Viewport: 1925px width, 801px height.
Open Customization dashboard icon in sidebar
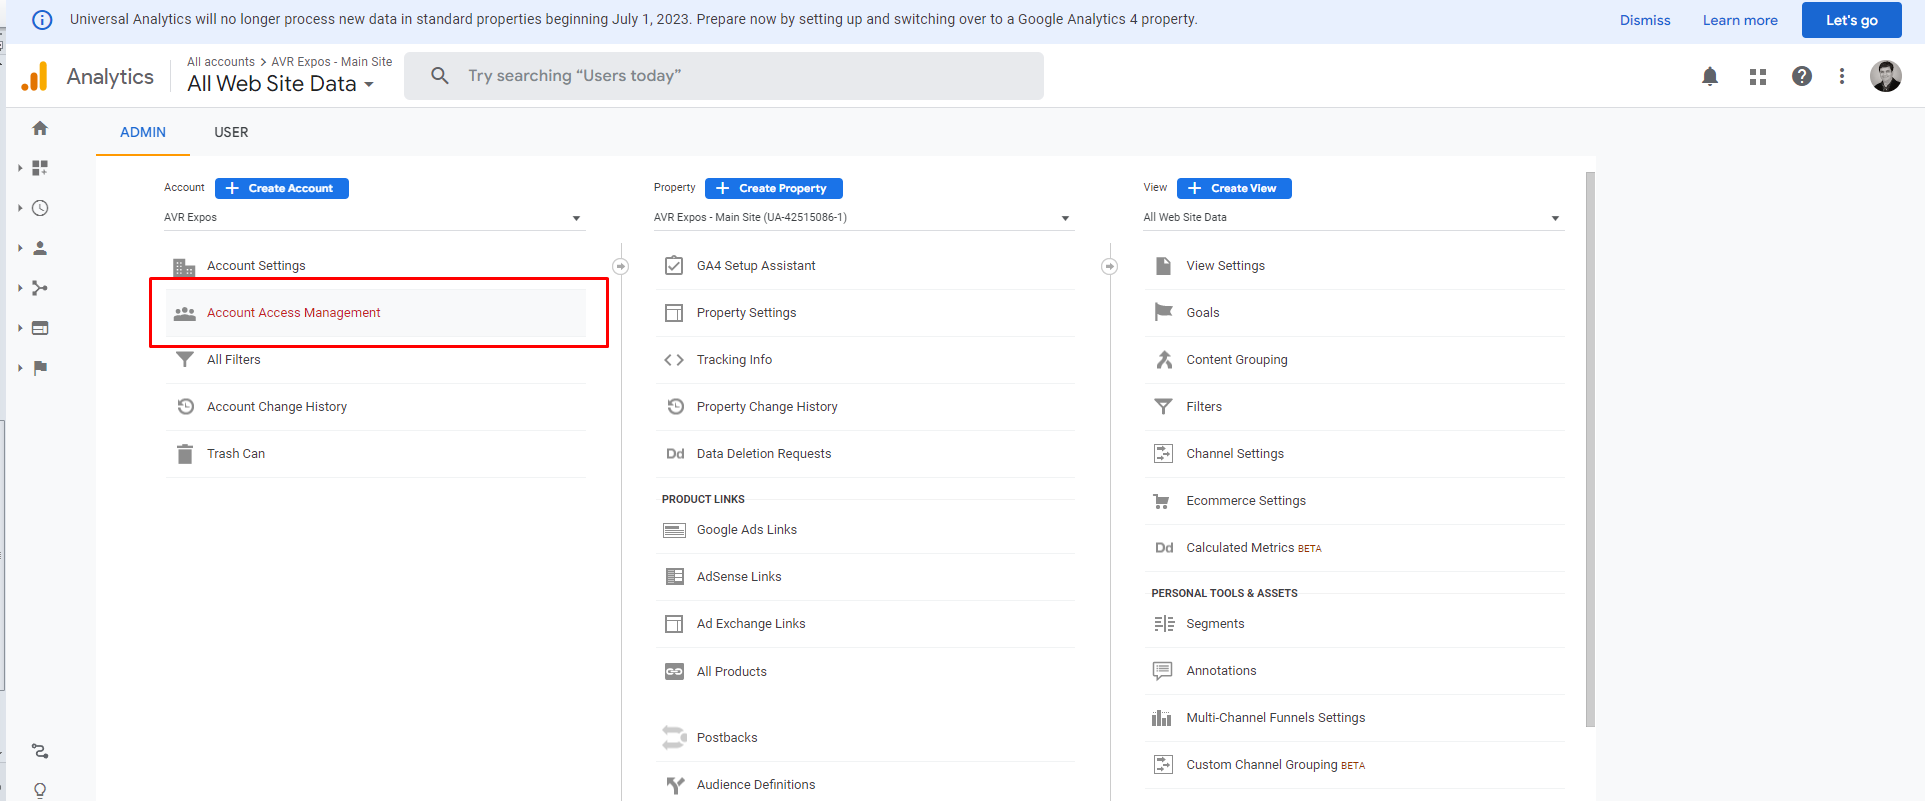pyautogui.click(x=40, y=168)
